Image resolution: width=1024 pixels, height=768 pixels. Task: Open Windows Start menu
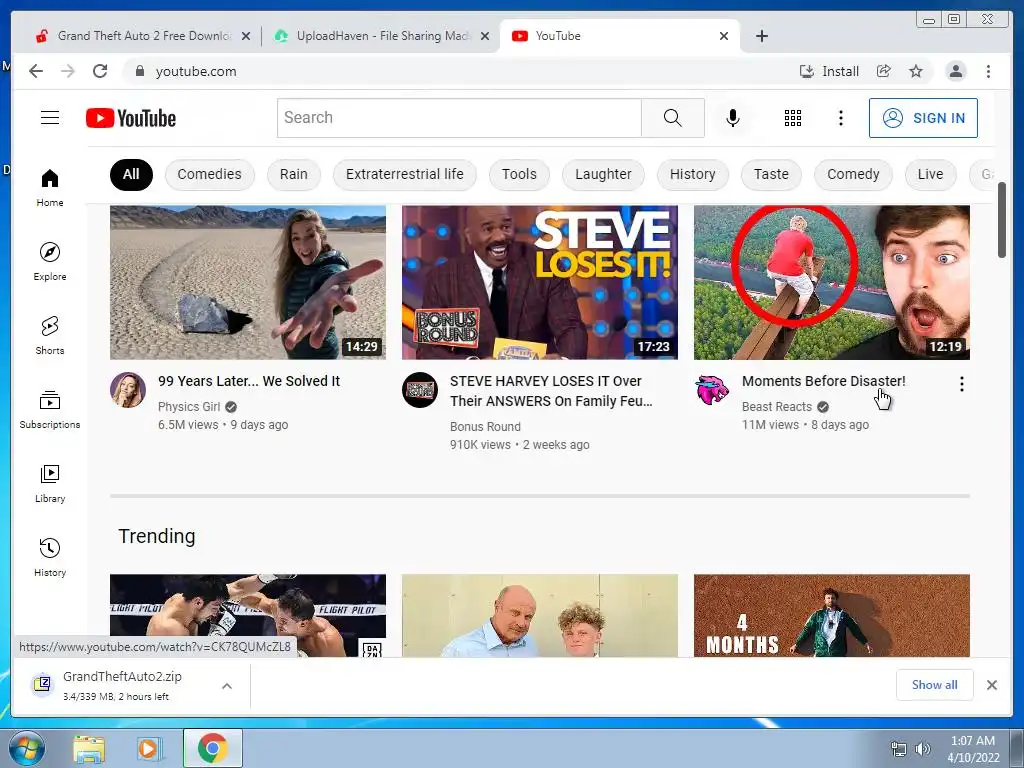click(26, 748)
